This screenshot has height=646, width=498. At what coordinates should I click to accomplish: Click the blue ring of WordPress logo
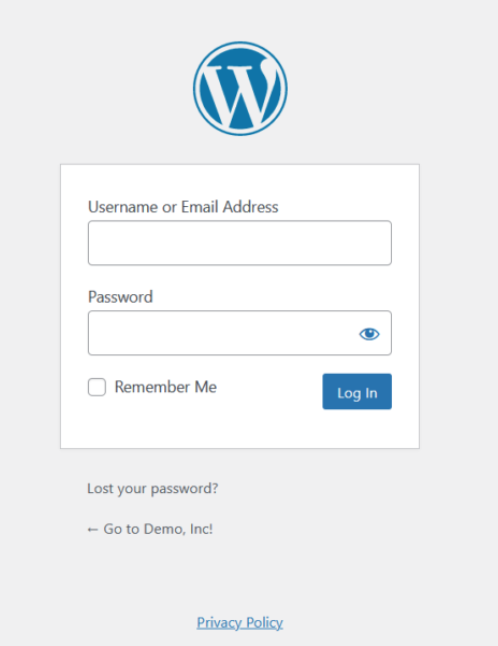240,44
